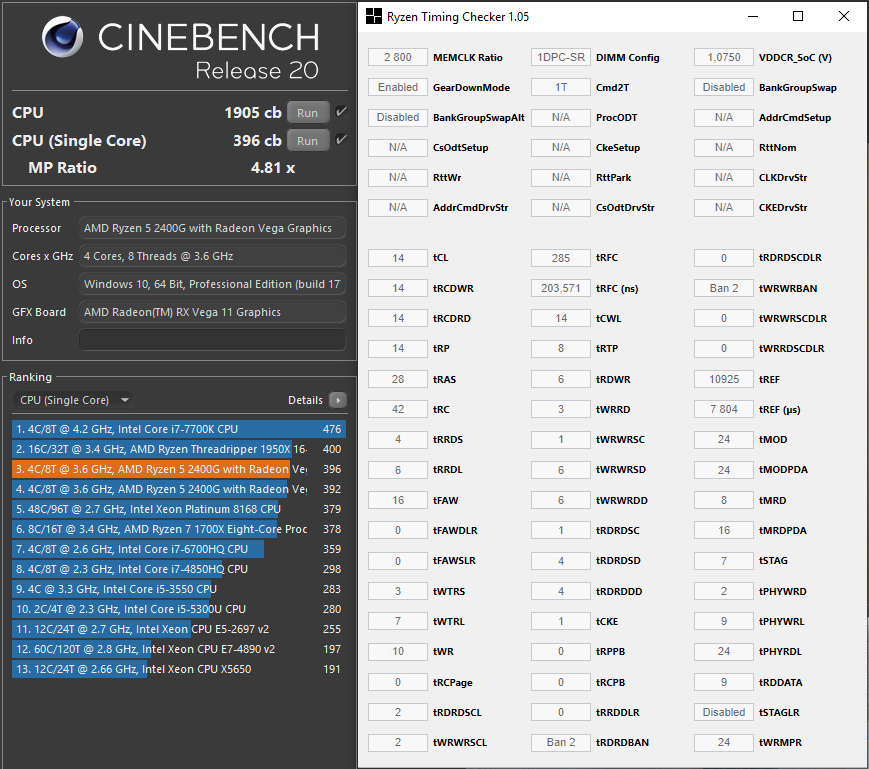This screenshot has height=769, width=869.
Task: Click the tWTRL value 7
Action: click(x=398, y=621)
